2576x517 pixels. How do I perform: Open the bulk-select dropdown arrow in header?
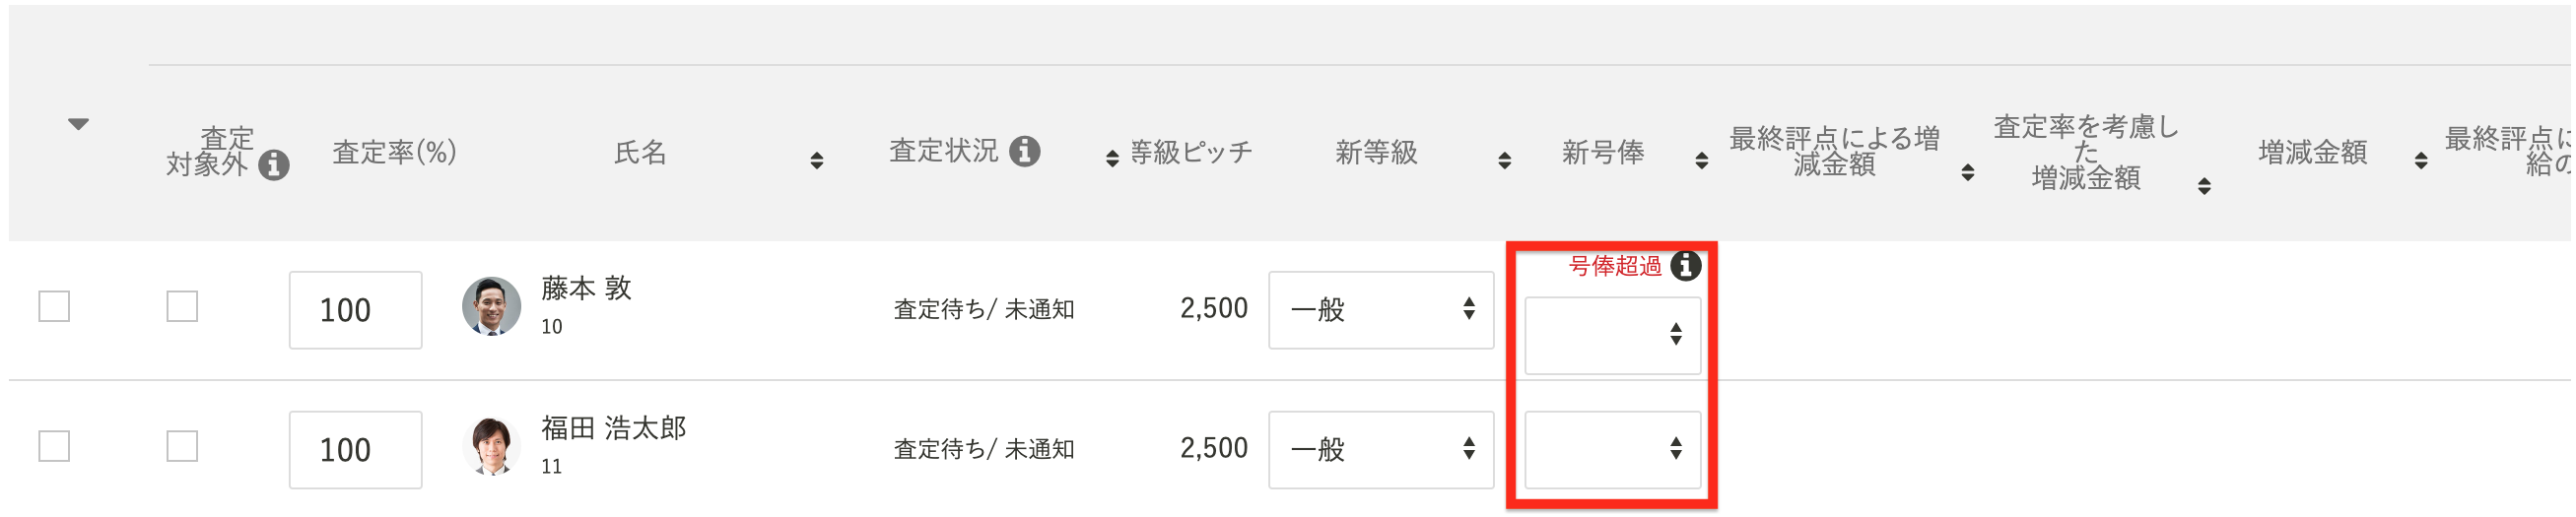tap(78, 124)
